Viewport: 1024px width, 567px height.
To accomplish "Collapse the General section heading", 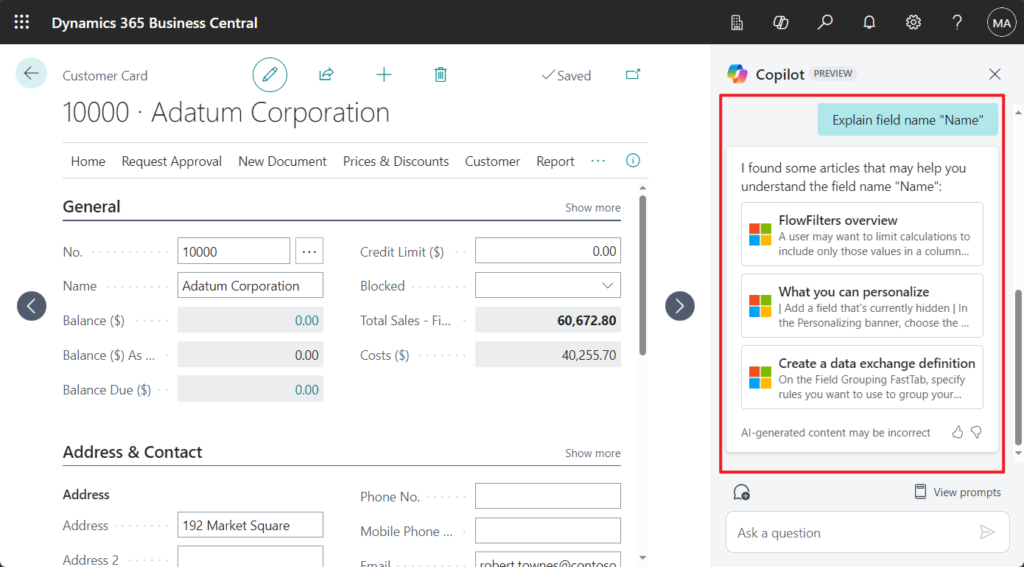I will point(91,206).
